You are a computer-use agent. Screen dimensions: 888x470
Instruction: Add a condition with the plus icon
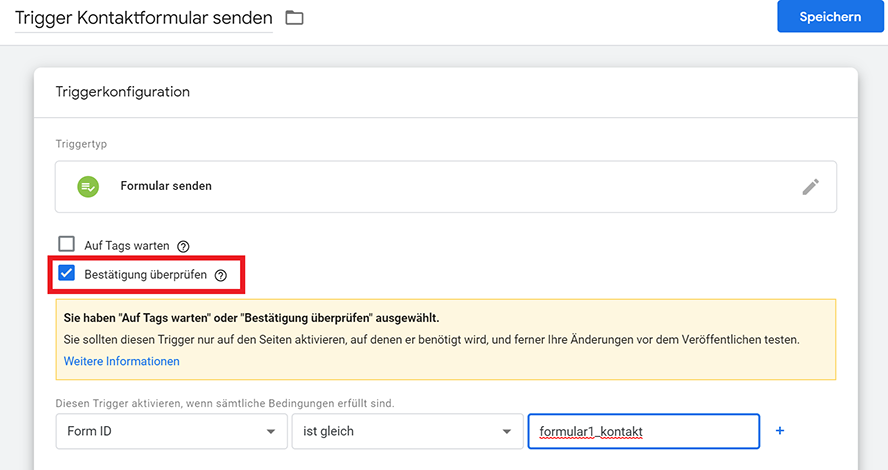(x=780, y=431)
